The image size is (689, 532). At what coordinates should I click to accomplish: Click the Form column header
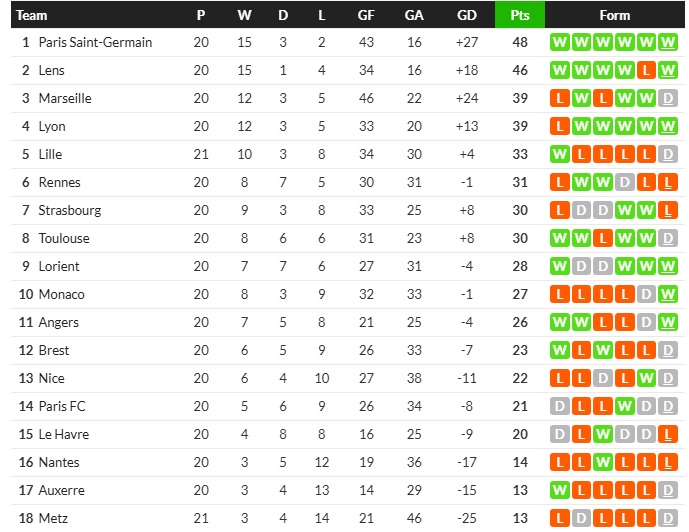(615, 15)
